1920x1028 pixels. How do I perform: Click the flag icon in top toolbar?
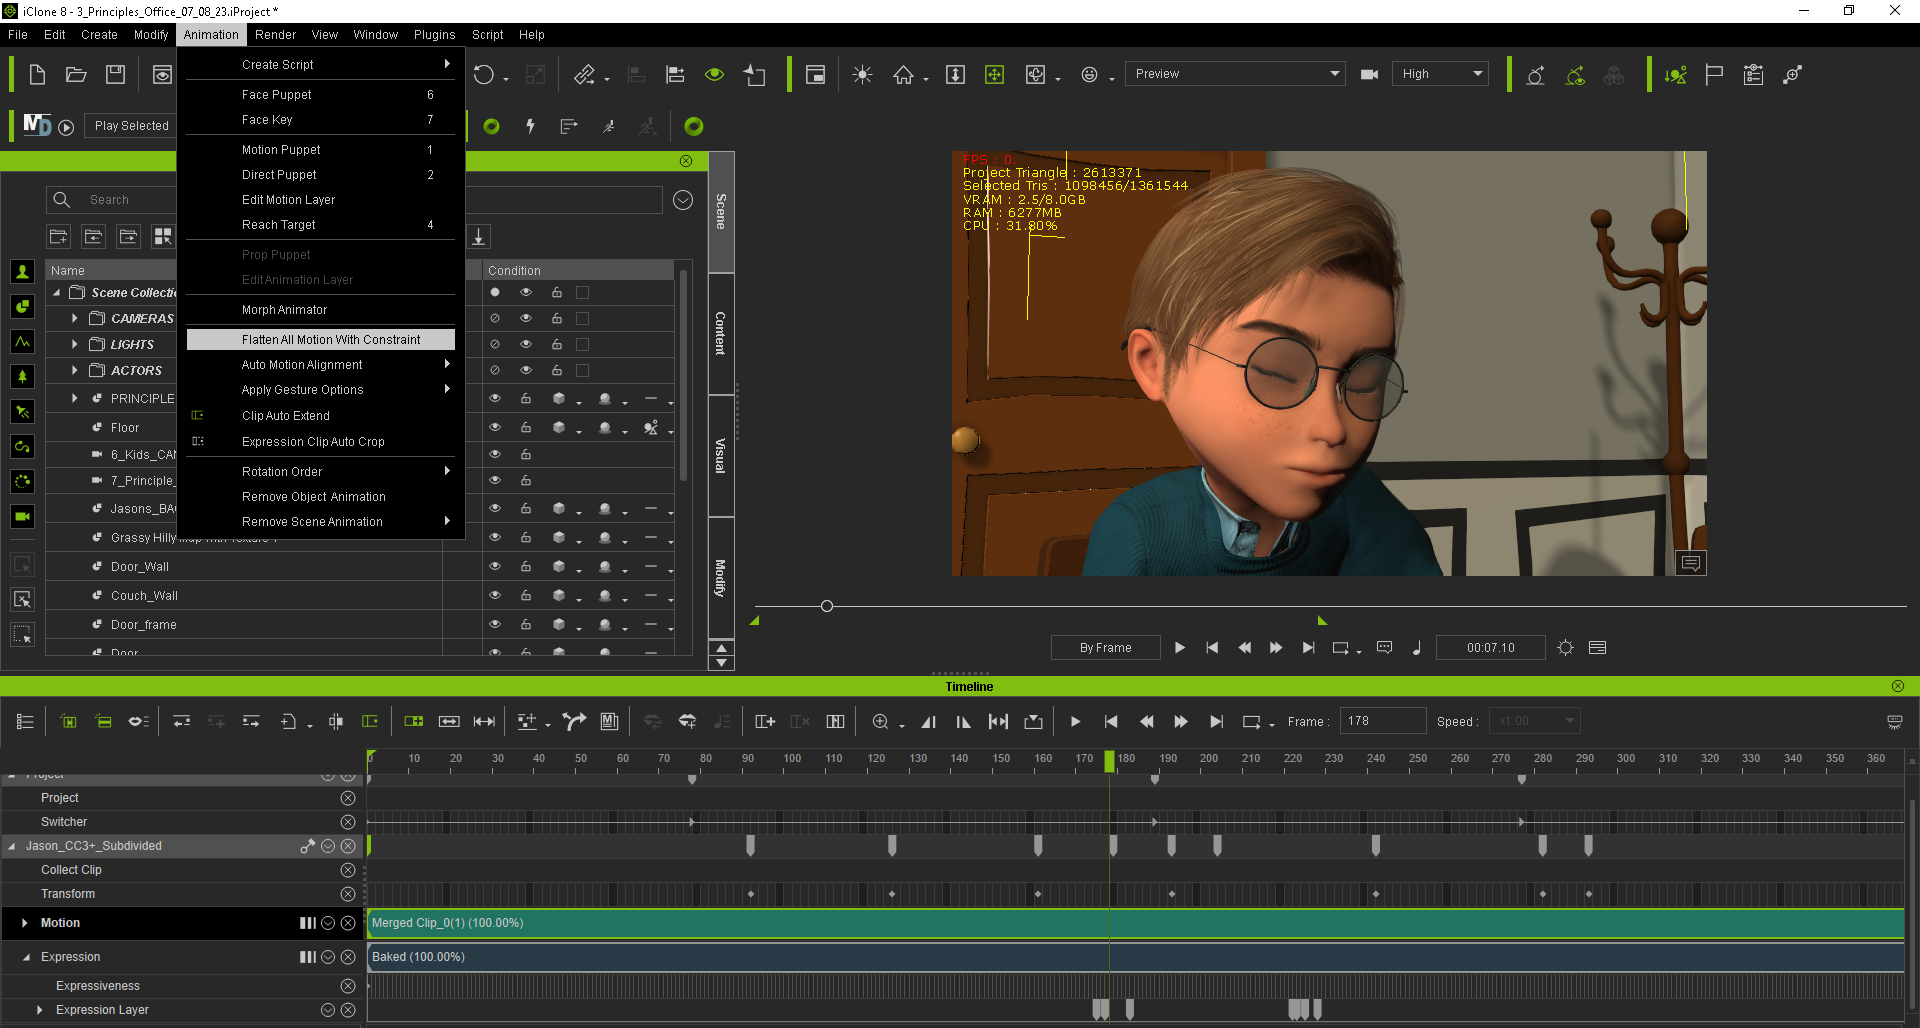pyautogui.click(x=1714, y=75)
